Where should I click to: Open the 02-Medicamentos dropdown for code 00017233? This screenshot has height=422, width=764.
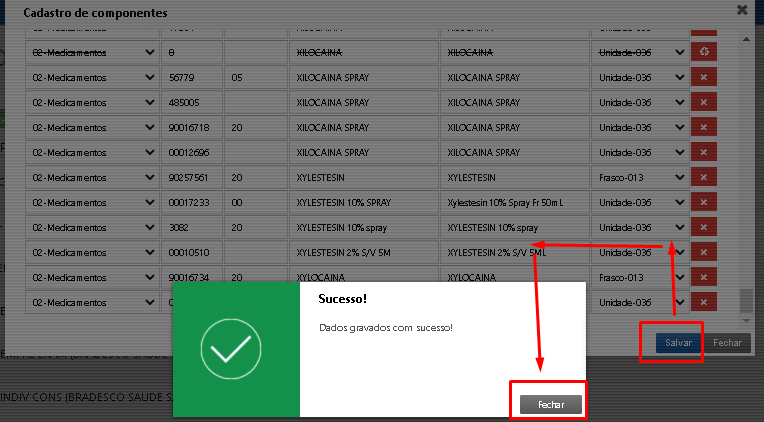(x=92, y=202)
